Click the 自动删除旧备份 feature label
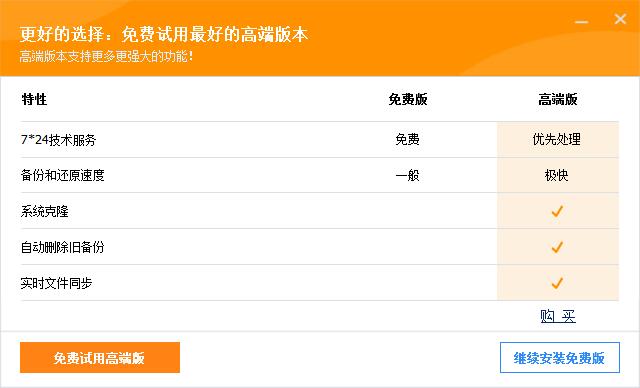The image size is (640, 388). pyautogui.click(x=62, y=247)
